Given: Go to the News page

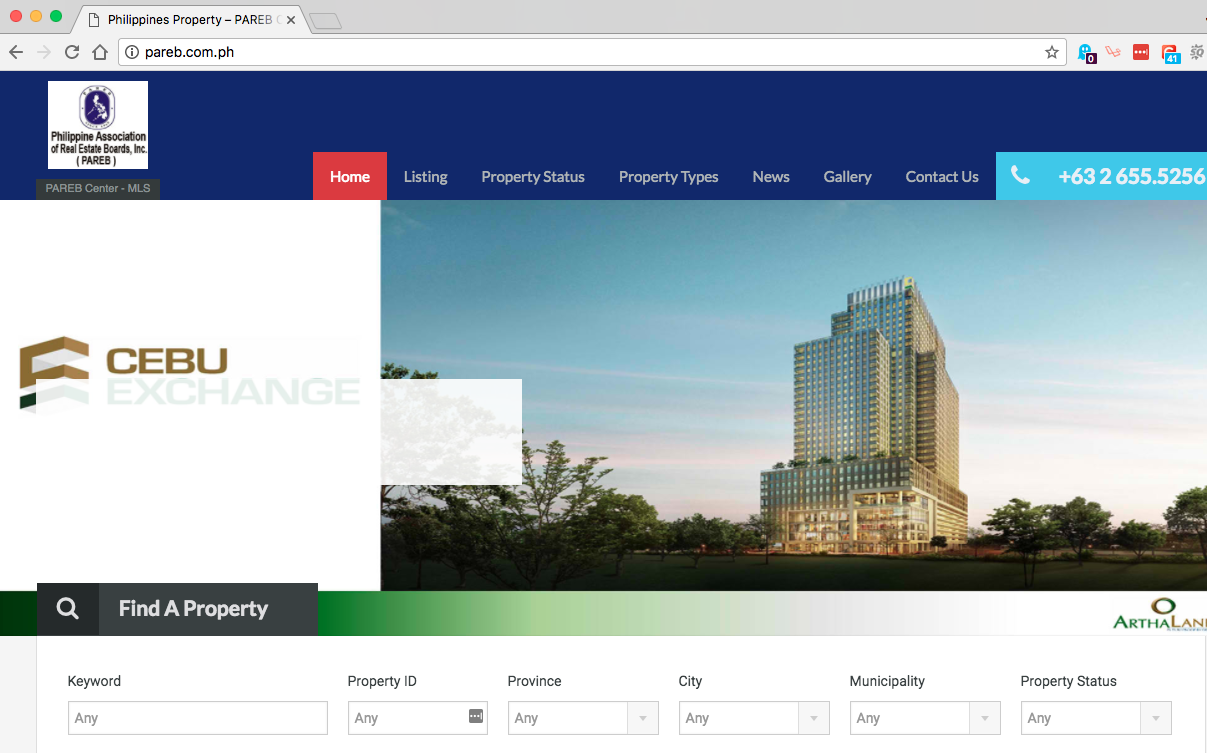Looking at the screenshot, I should pyautogui.click(x=771, y=176).
